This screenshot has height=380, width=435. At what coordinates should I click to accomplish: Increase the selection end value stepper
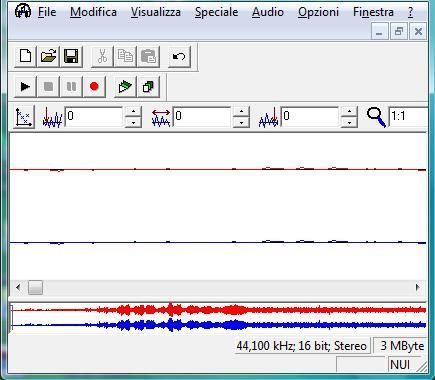349,111
